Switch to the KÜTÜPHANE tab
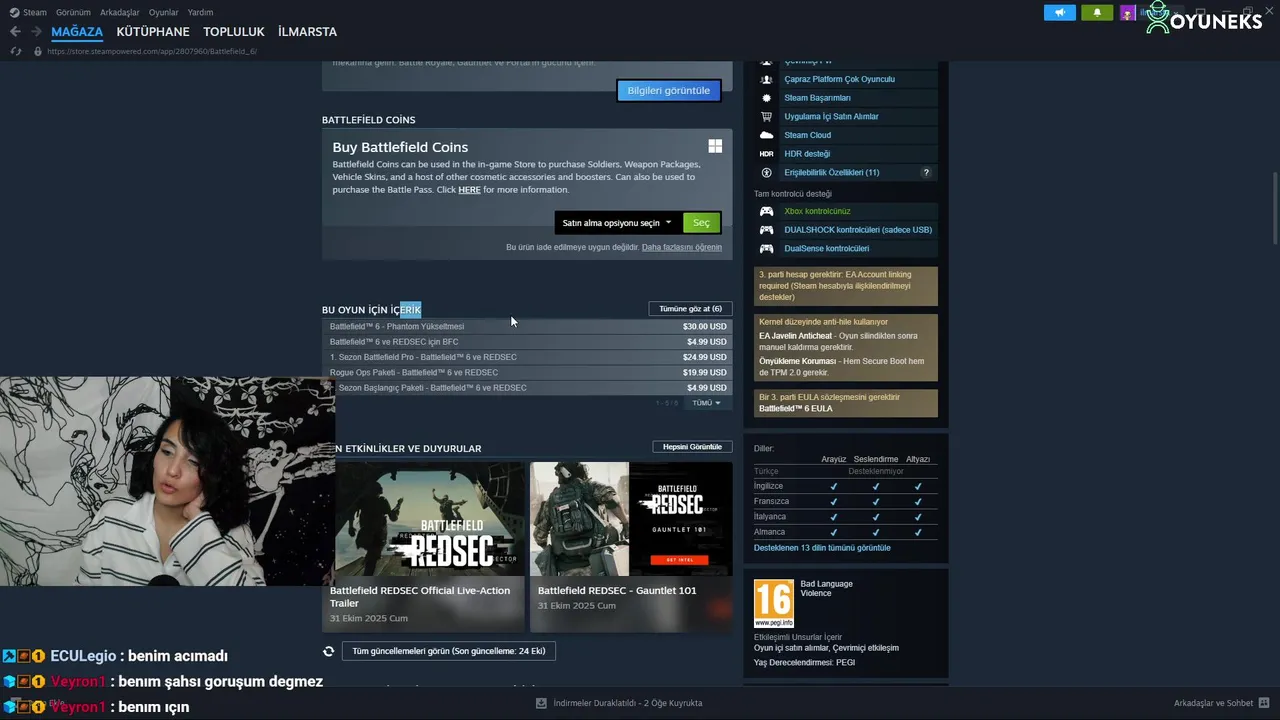The image size is (1280, 720). point(153,32)
